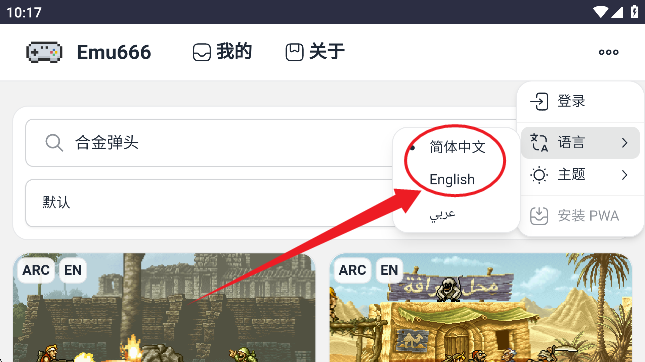Click the Emu666 gamepad logo icon
Image resolution: width=645 pixels, height=362 pixels.
click(x=44, y=52)
